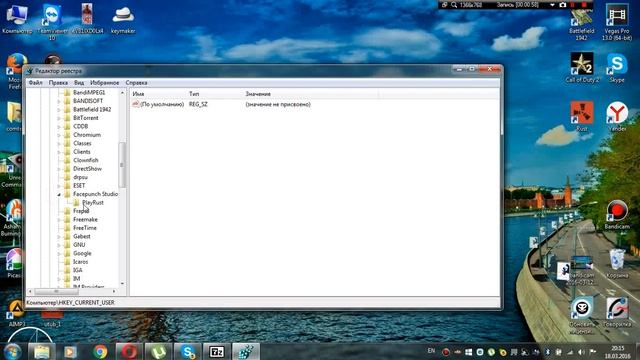Expand the Google registry key
640x360 pixels.
tap(59, 253)
